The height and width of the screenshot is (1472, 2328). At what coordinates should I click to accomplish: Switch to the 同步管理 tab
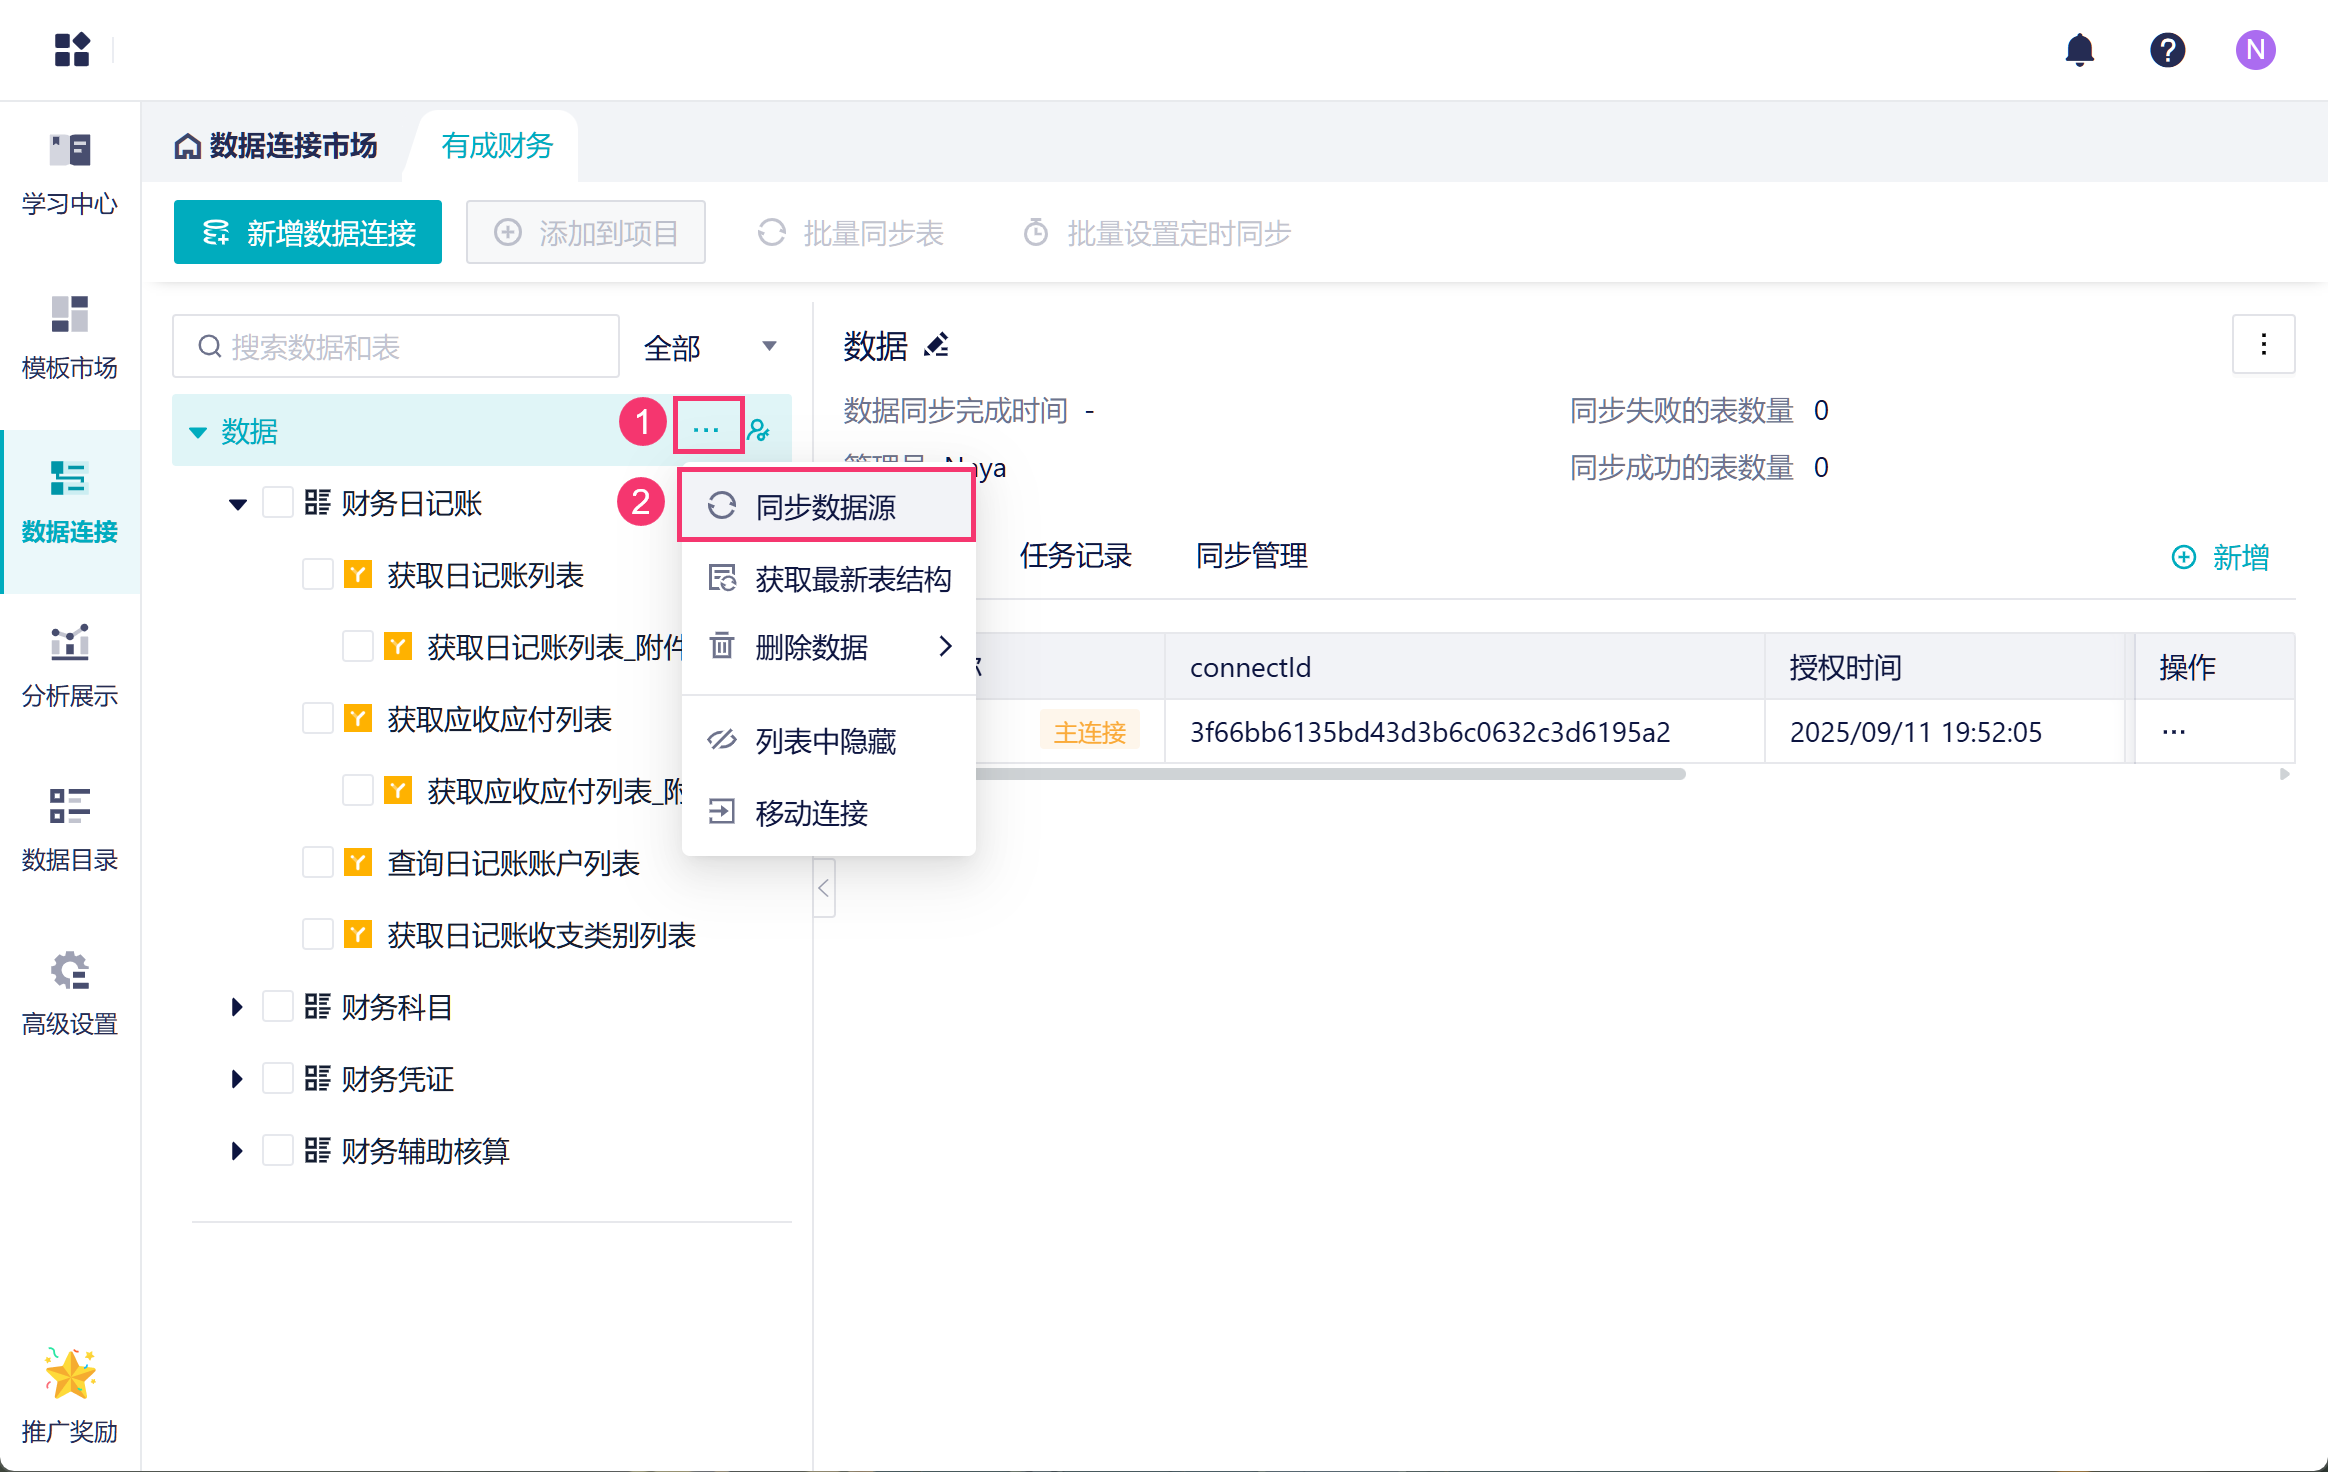click(1251, 556)
